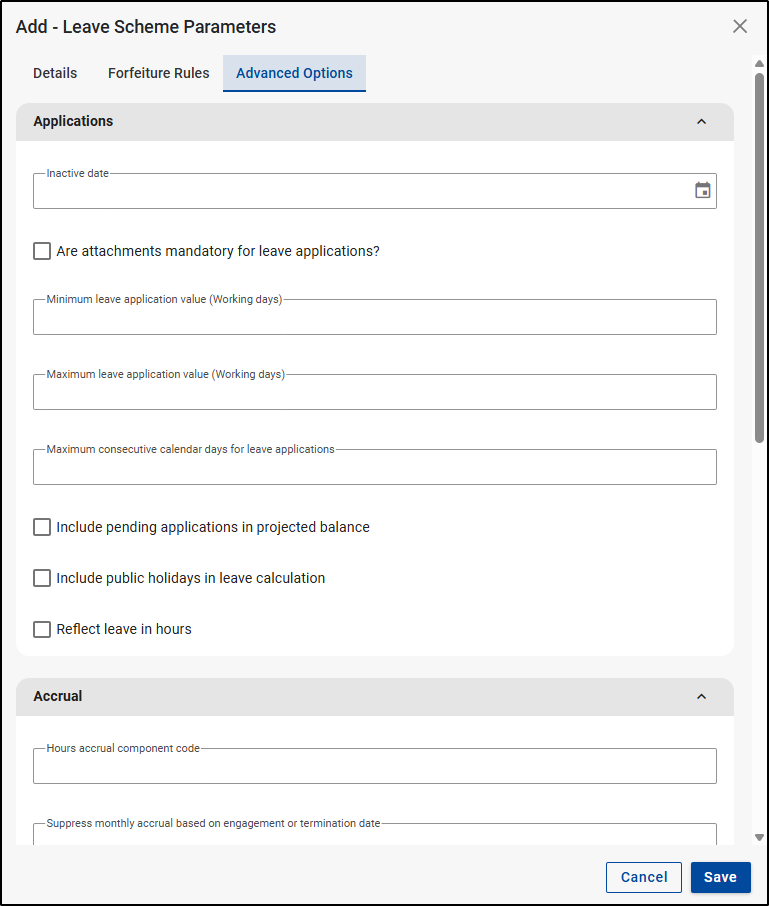Open the Inactive date calendar picker
This screenshot has height=906, width=769.
click(x=702, y=190)
